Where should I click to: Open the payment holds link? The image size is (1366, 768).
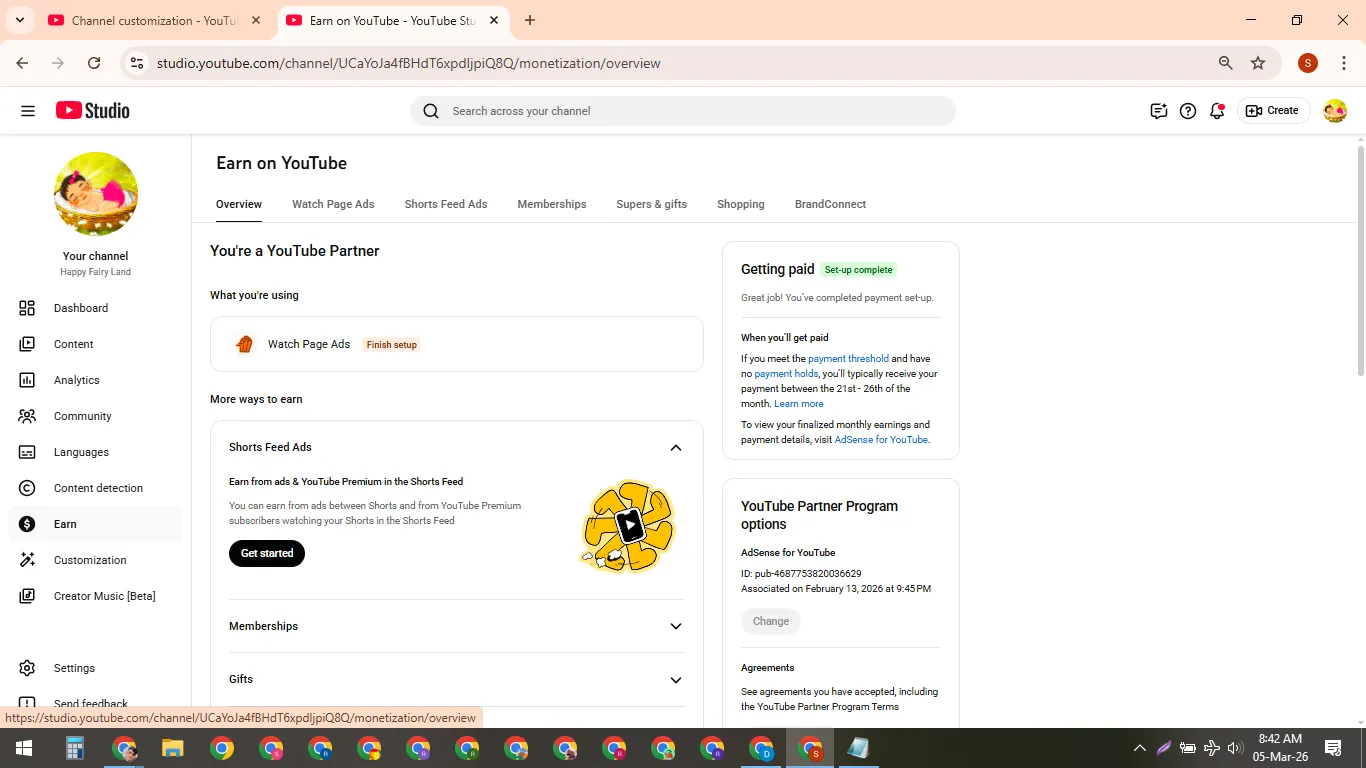786,374
